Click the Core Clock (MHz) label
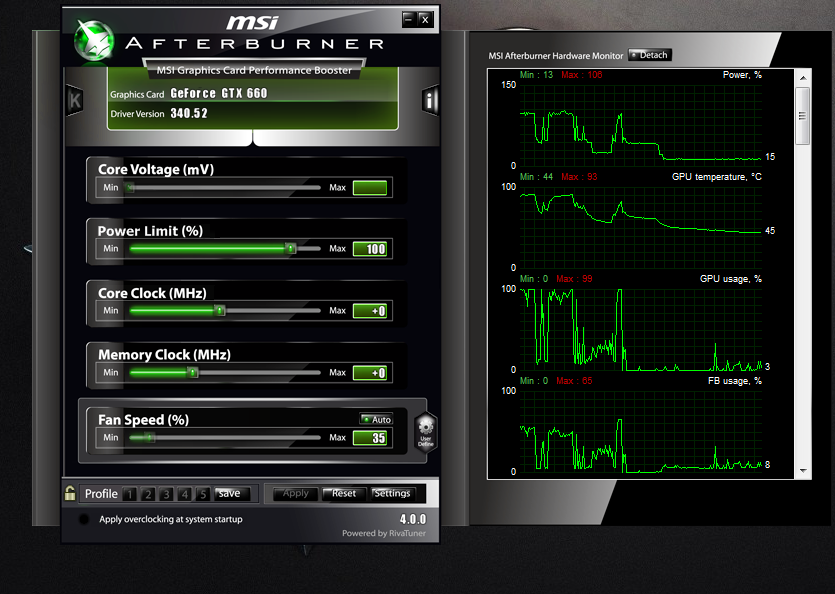This screenshot has height=594, width=835. coord(152,293)
